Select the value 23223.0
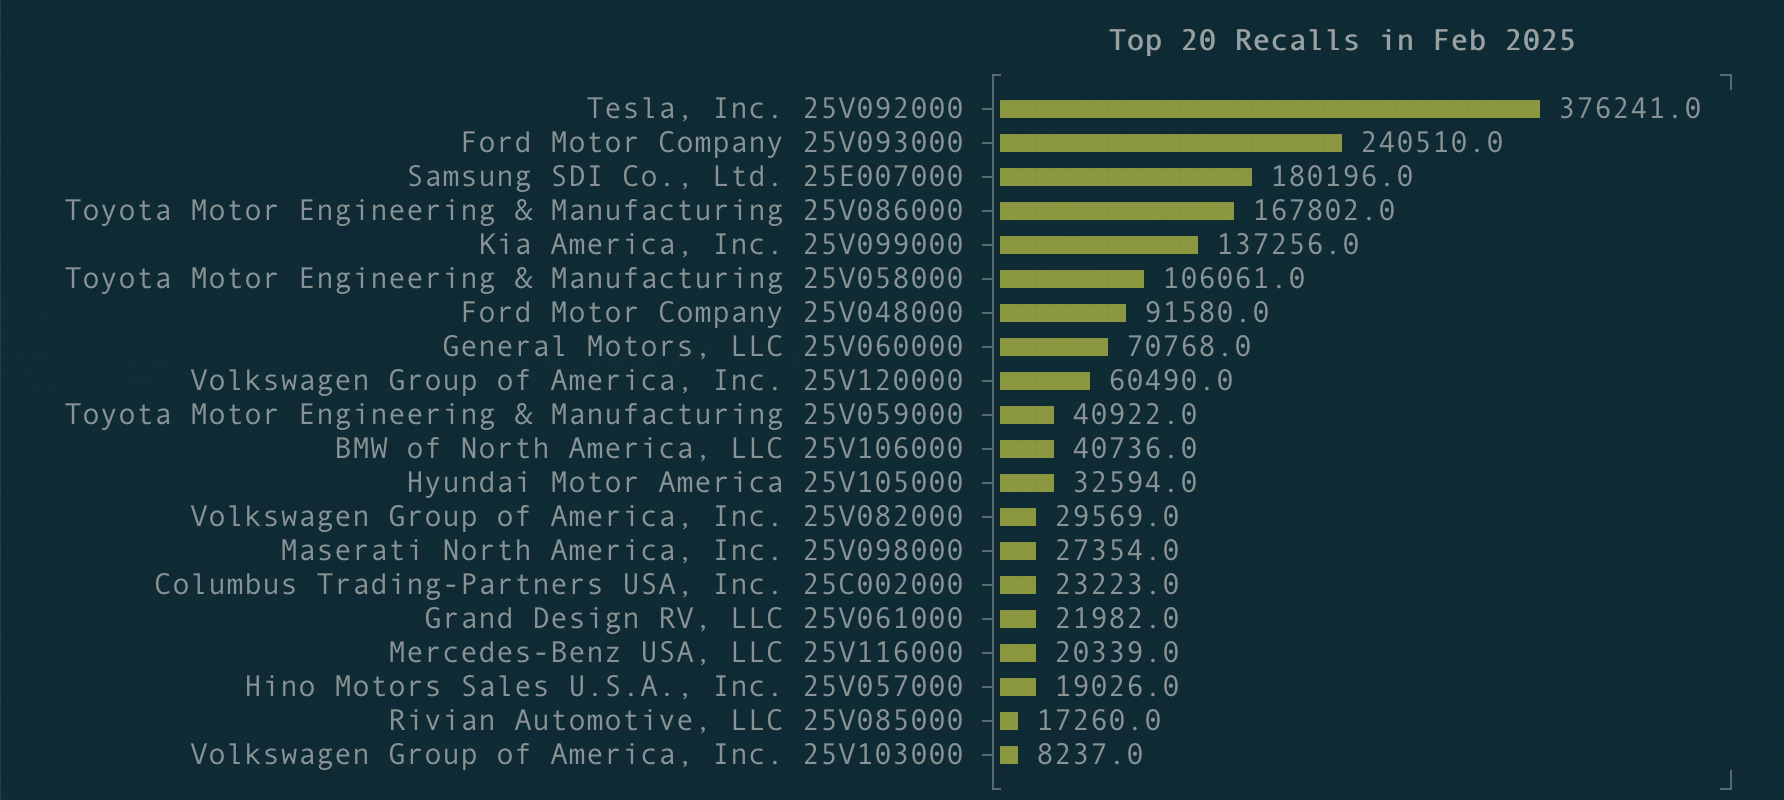 click(x=1117, y=584)
